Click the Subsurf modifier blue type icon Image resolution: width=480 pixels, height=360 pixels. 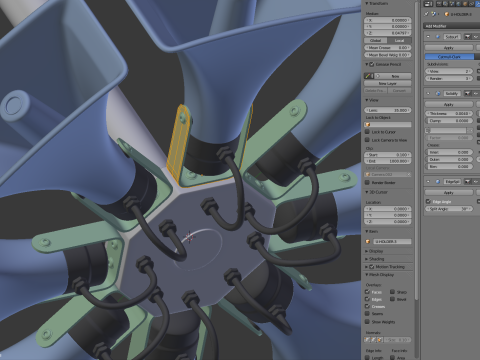point(438,37)
